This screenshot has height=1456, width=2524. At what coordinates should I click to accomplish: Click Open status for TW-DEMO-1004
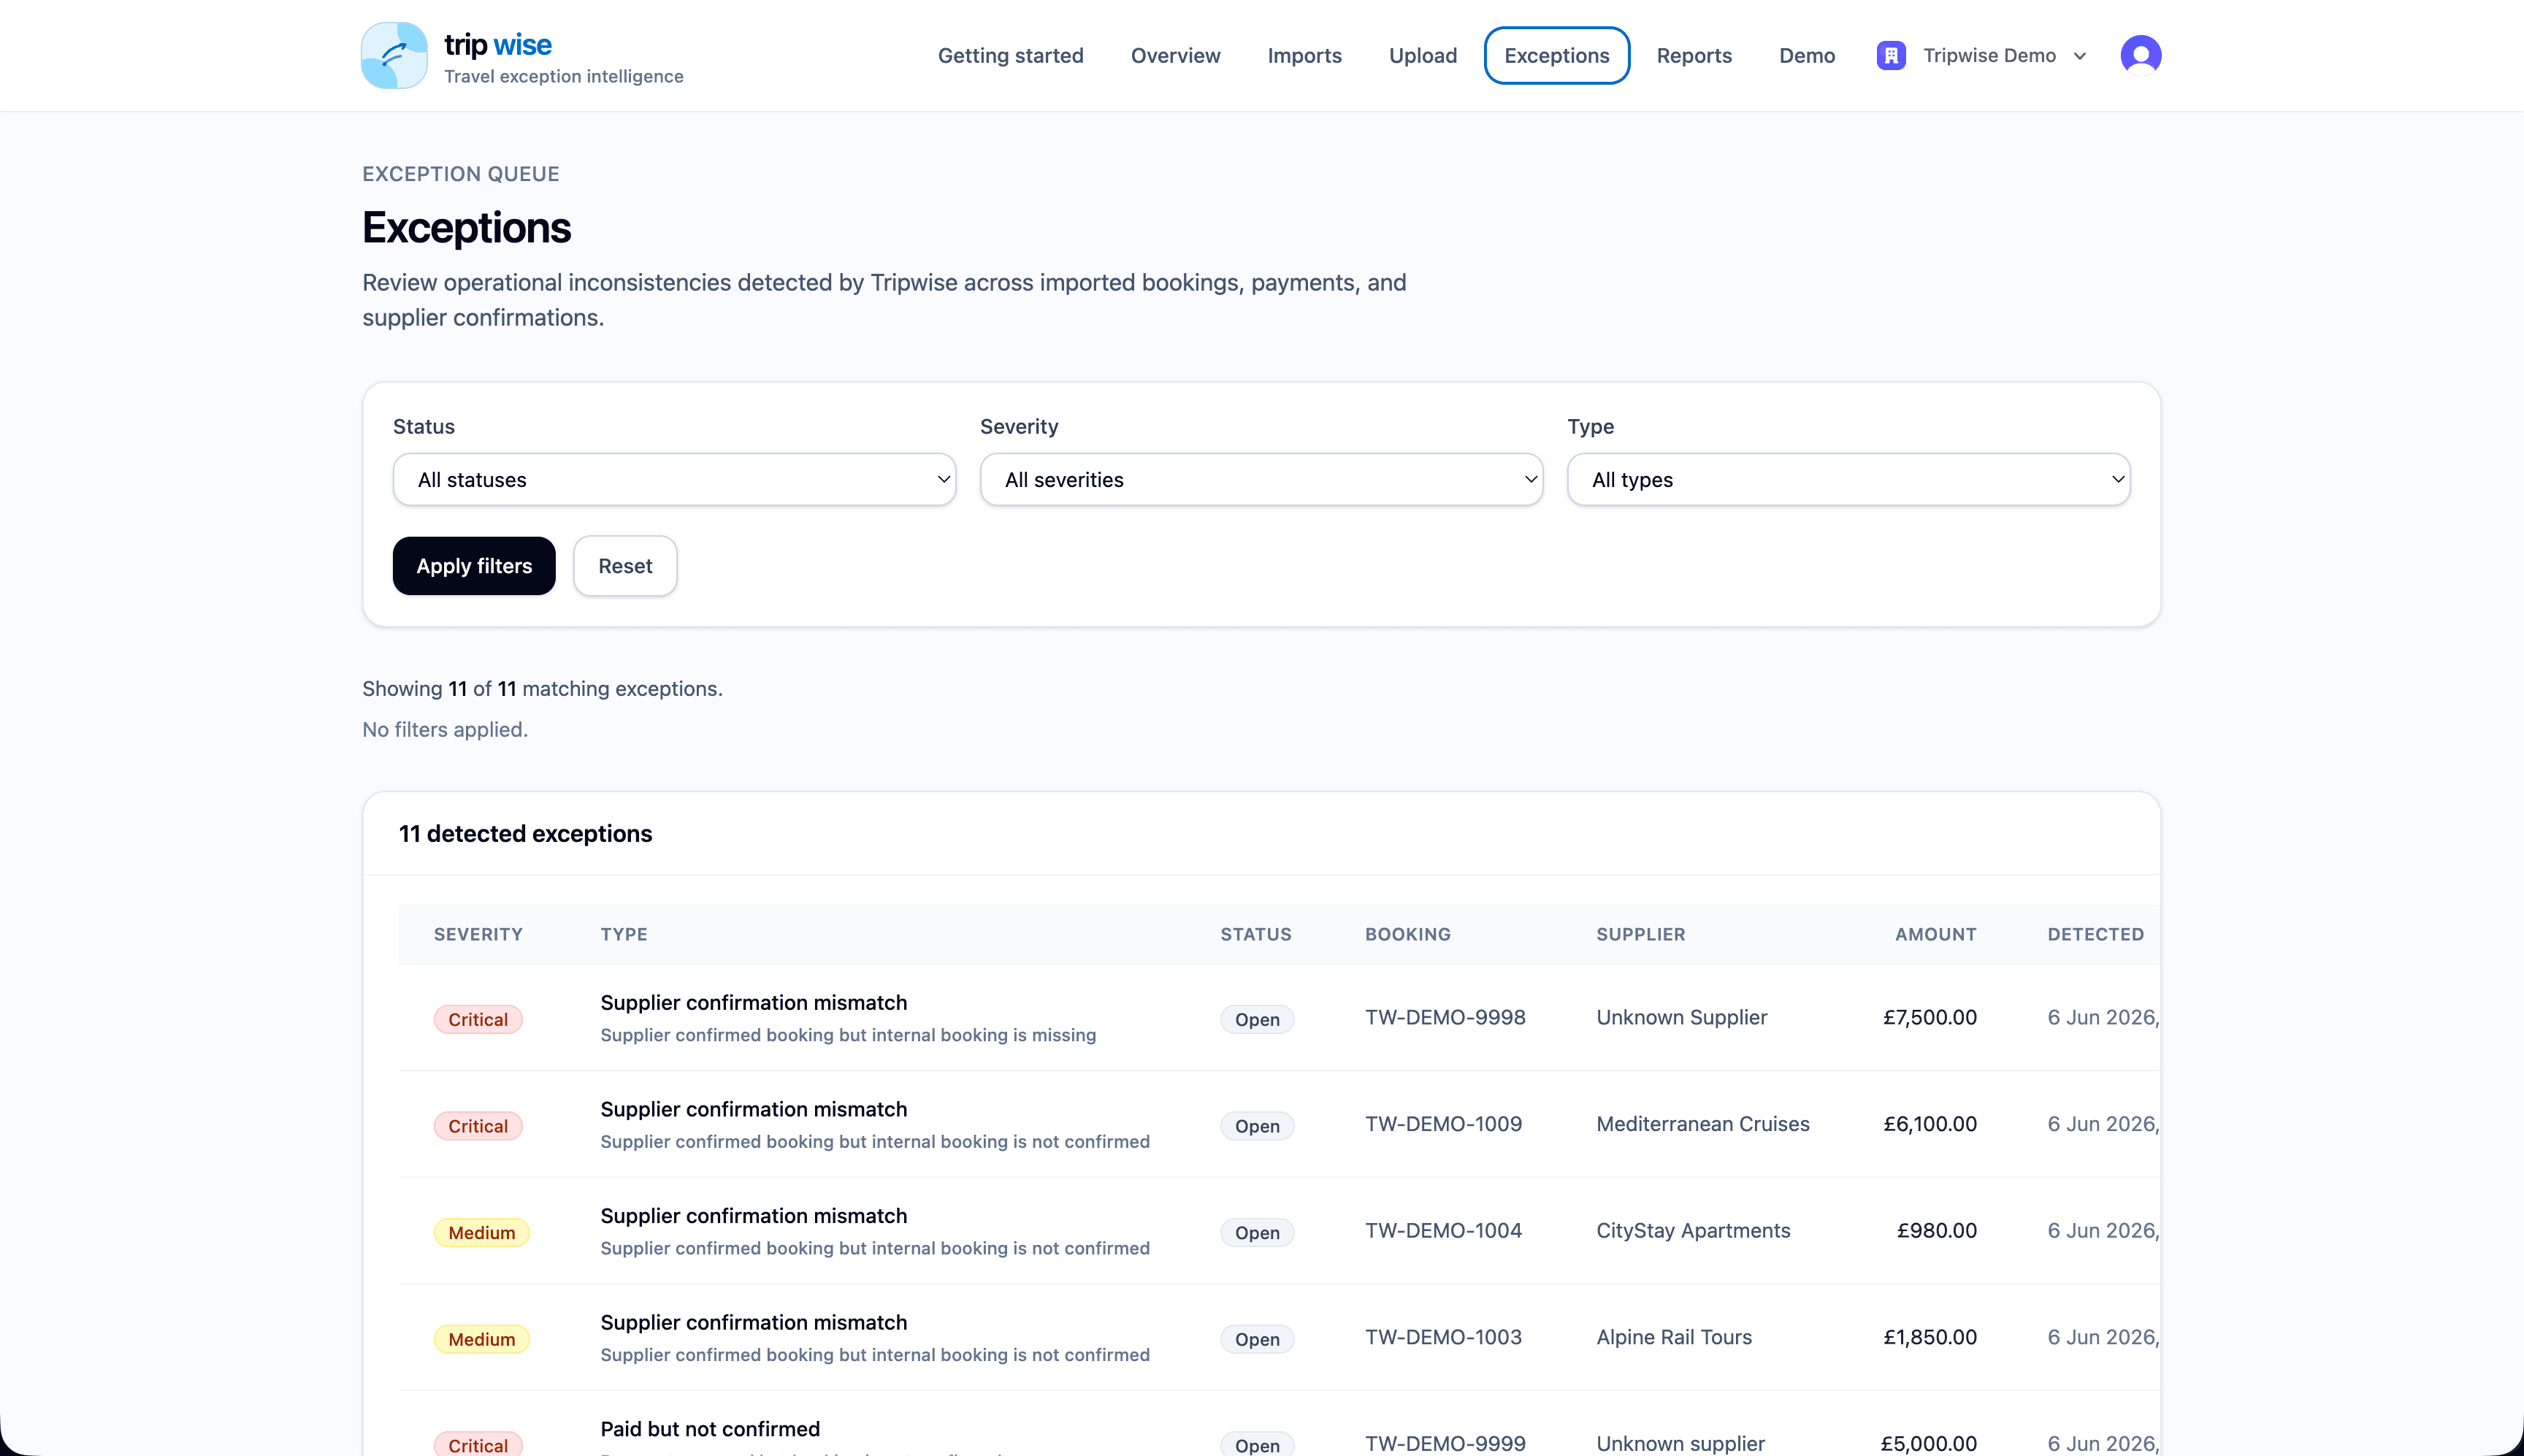click(x=1257, y=1233)
